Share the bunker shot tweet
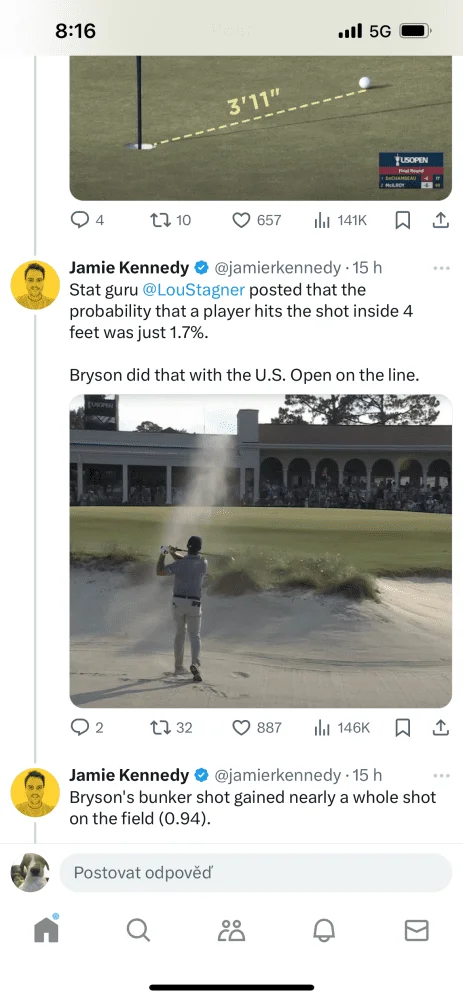This screenshot has height=1000, width=463. [441, 728]
